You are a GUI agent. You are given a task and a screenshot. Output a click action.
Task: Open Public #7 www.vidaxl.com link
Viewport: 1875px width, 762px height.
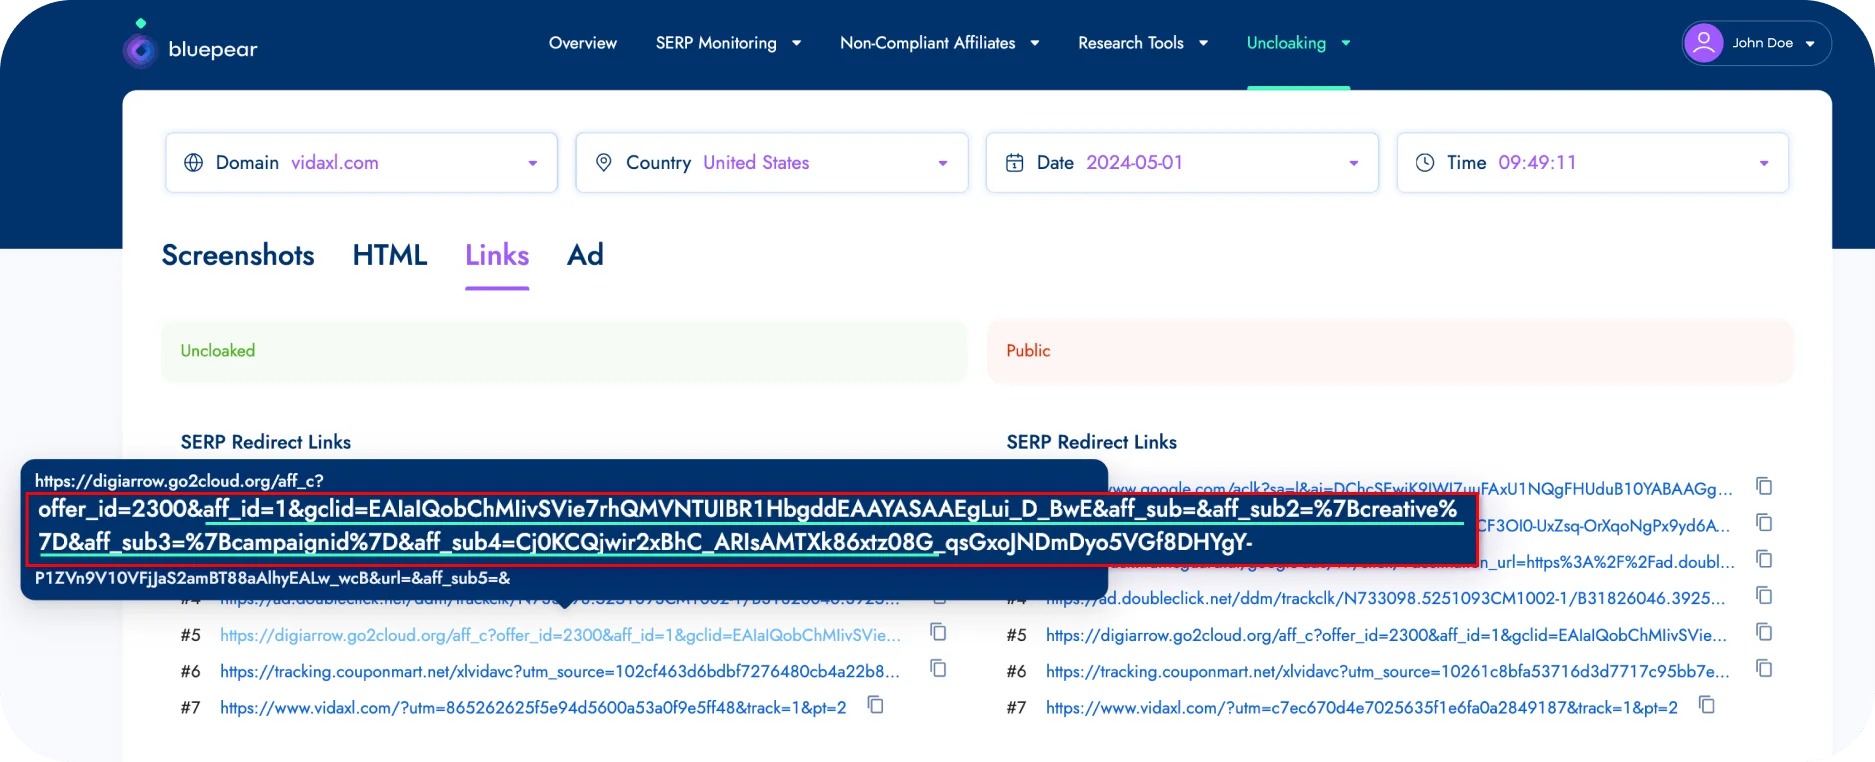(x=1362, y=708)
